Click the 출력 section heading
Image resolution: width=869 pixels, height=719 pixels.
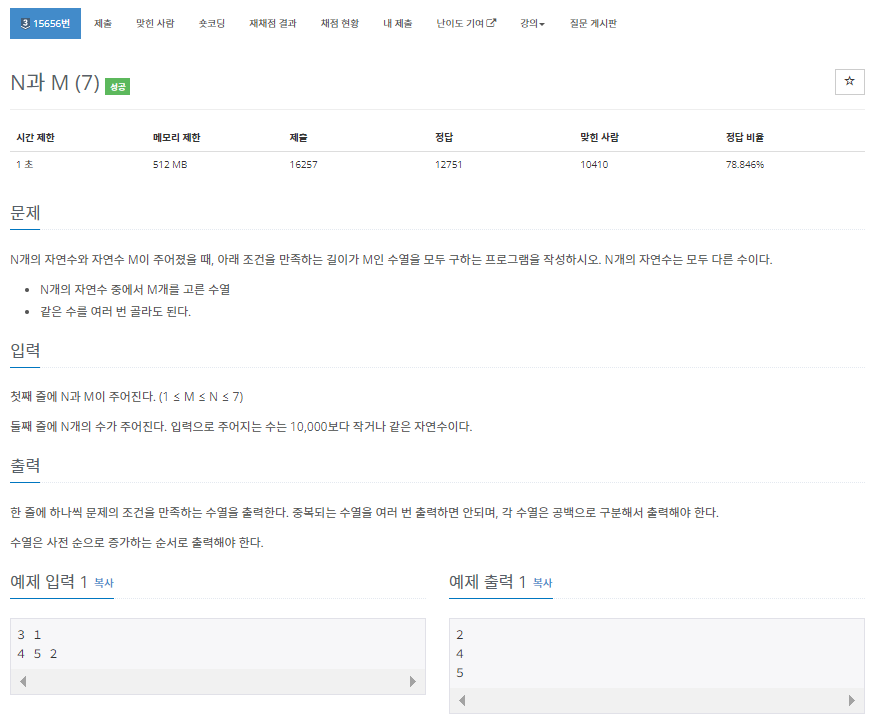point(25,466)
